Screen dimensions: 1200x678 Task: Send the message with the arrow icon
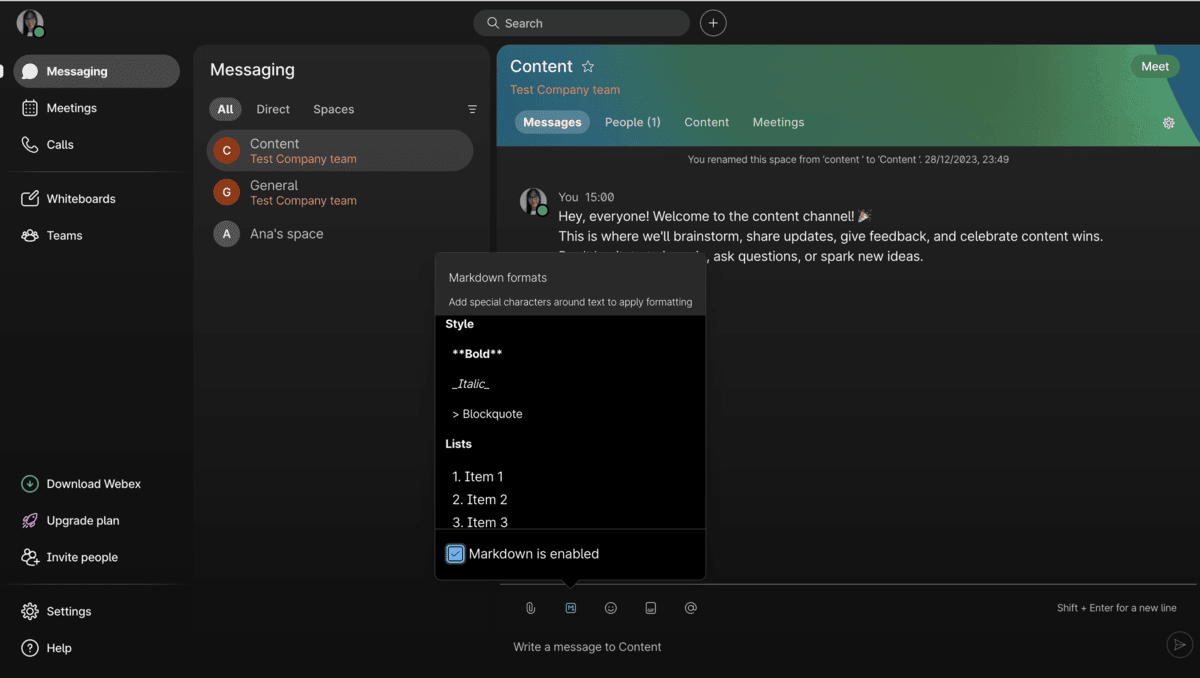tap(1178, 644)
